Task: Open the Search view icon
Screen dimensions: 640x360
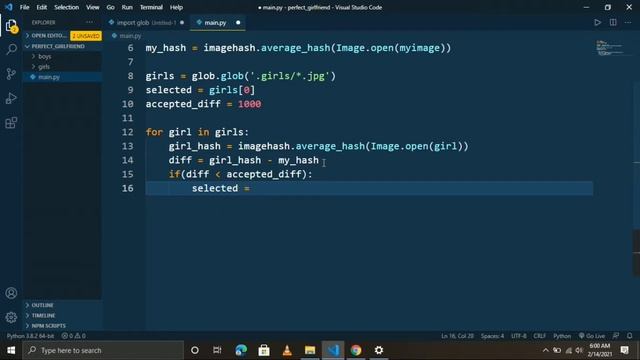Action: click(11, 50)
